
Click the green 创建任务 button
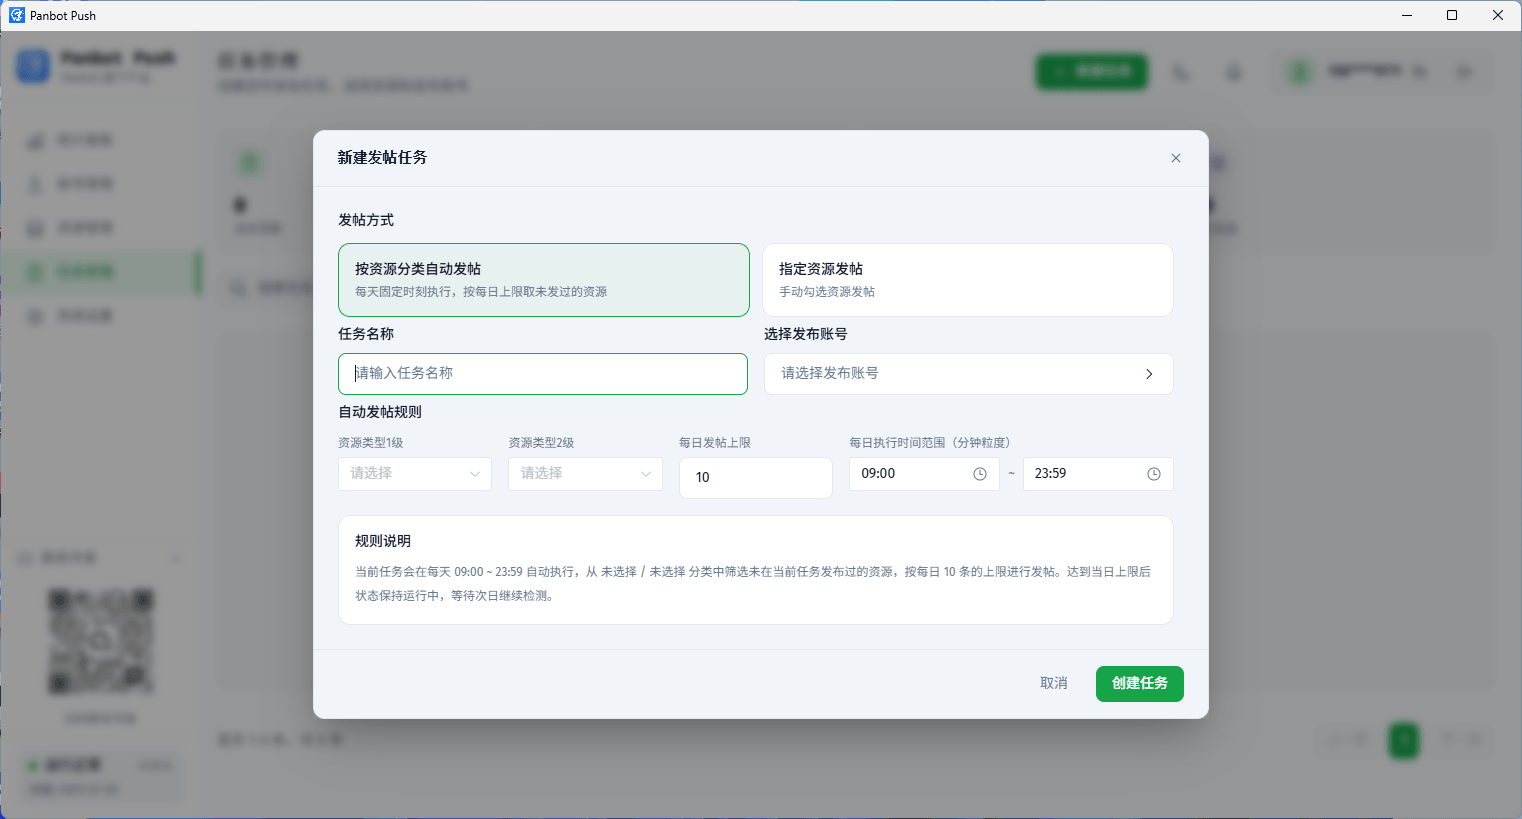pyautogui.click(x=1140, y=684)
